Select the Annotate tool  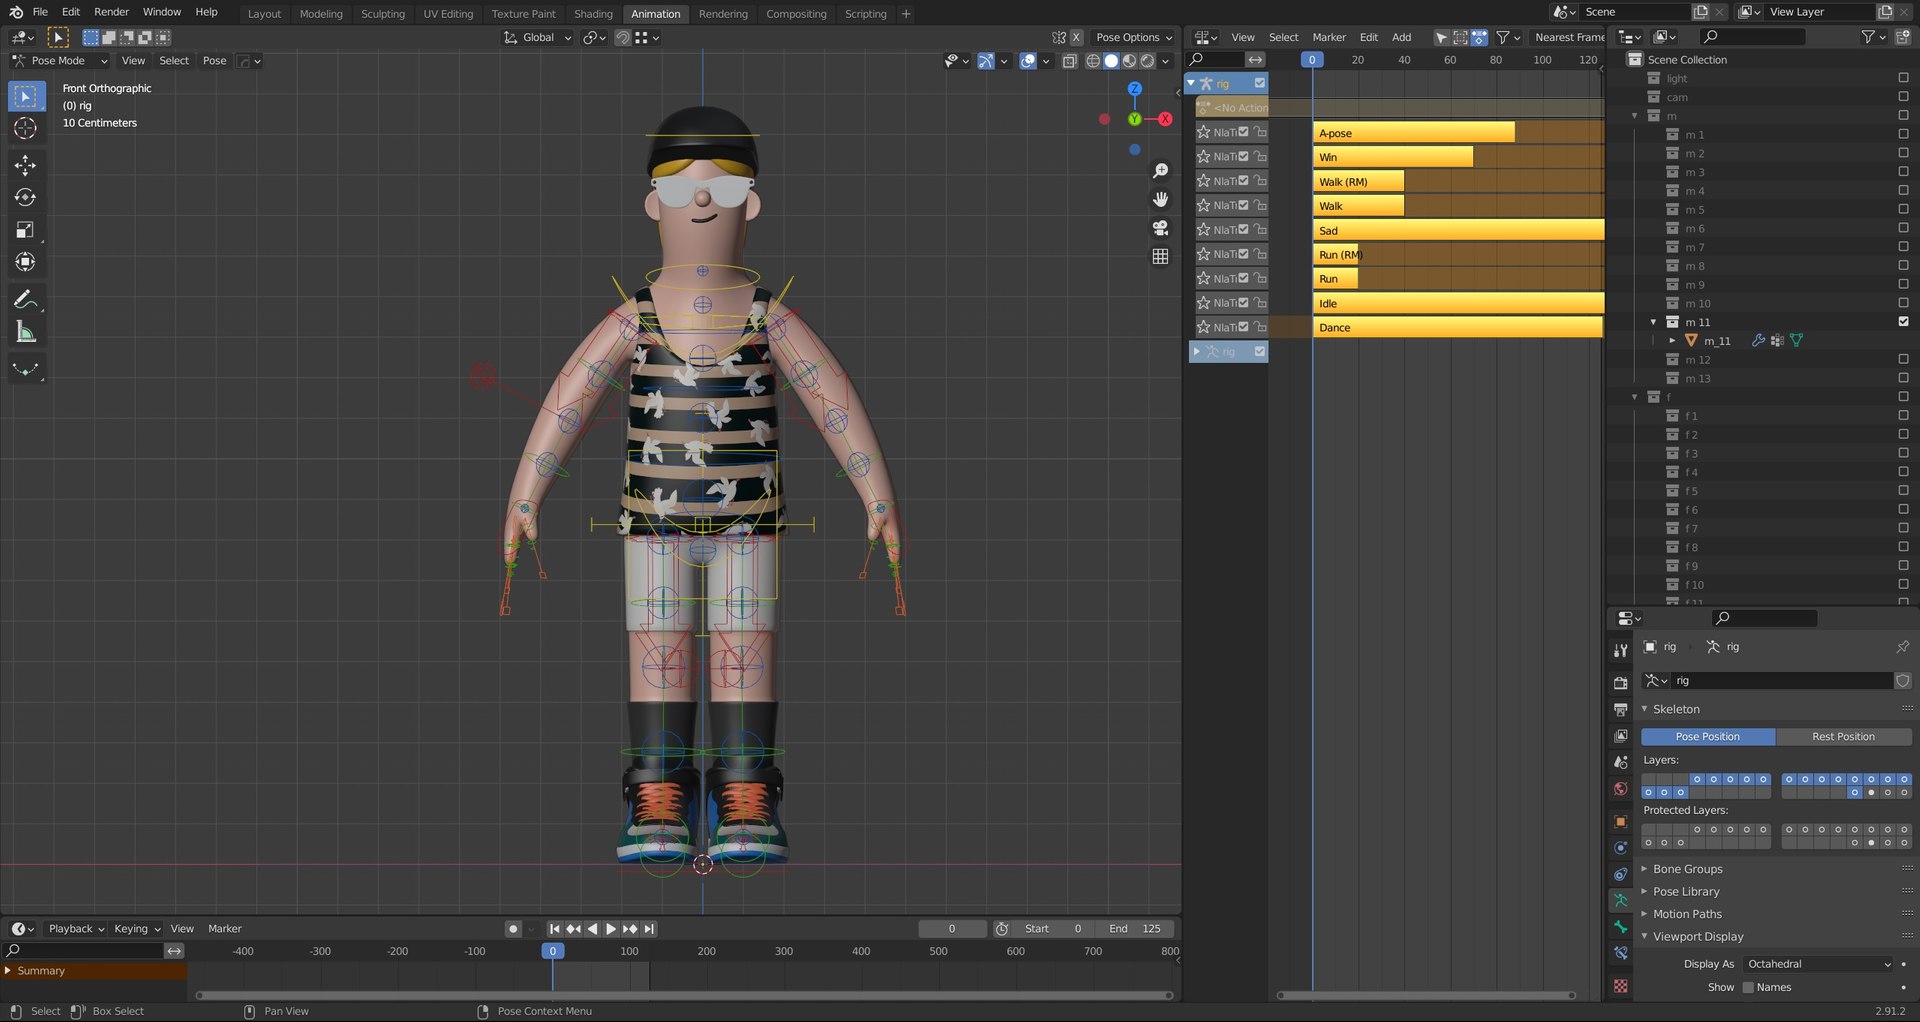(x=26, y=300)
